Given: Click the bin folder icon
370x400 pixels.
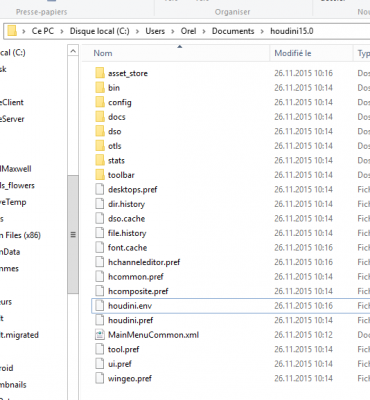Looking at the screenshot, I should tap(100, 88).
